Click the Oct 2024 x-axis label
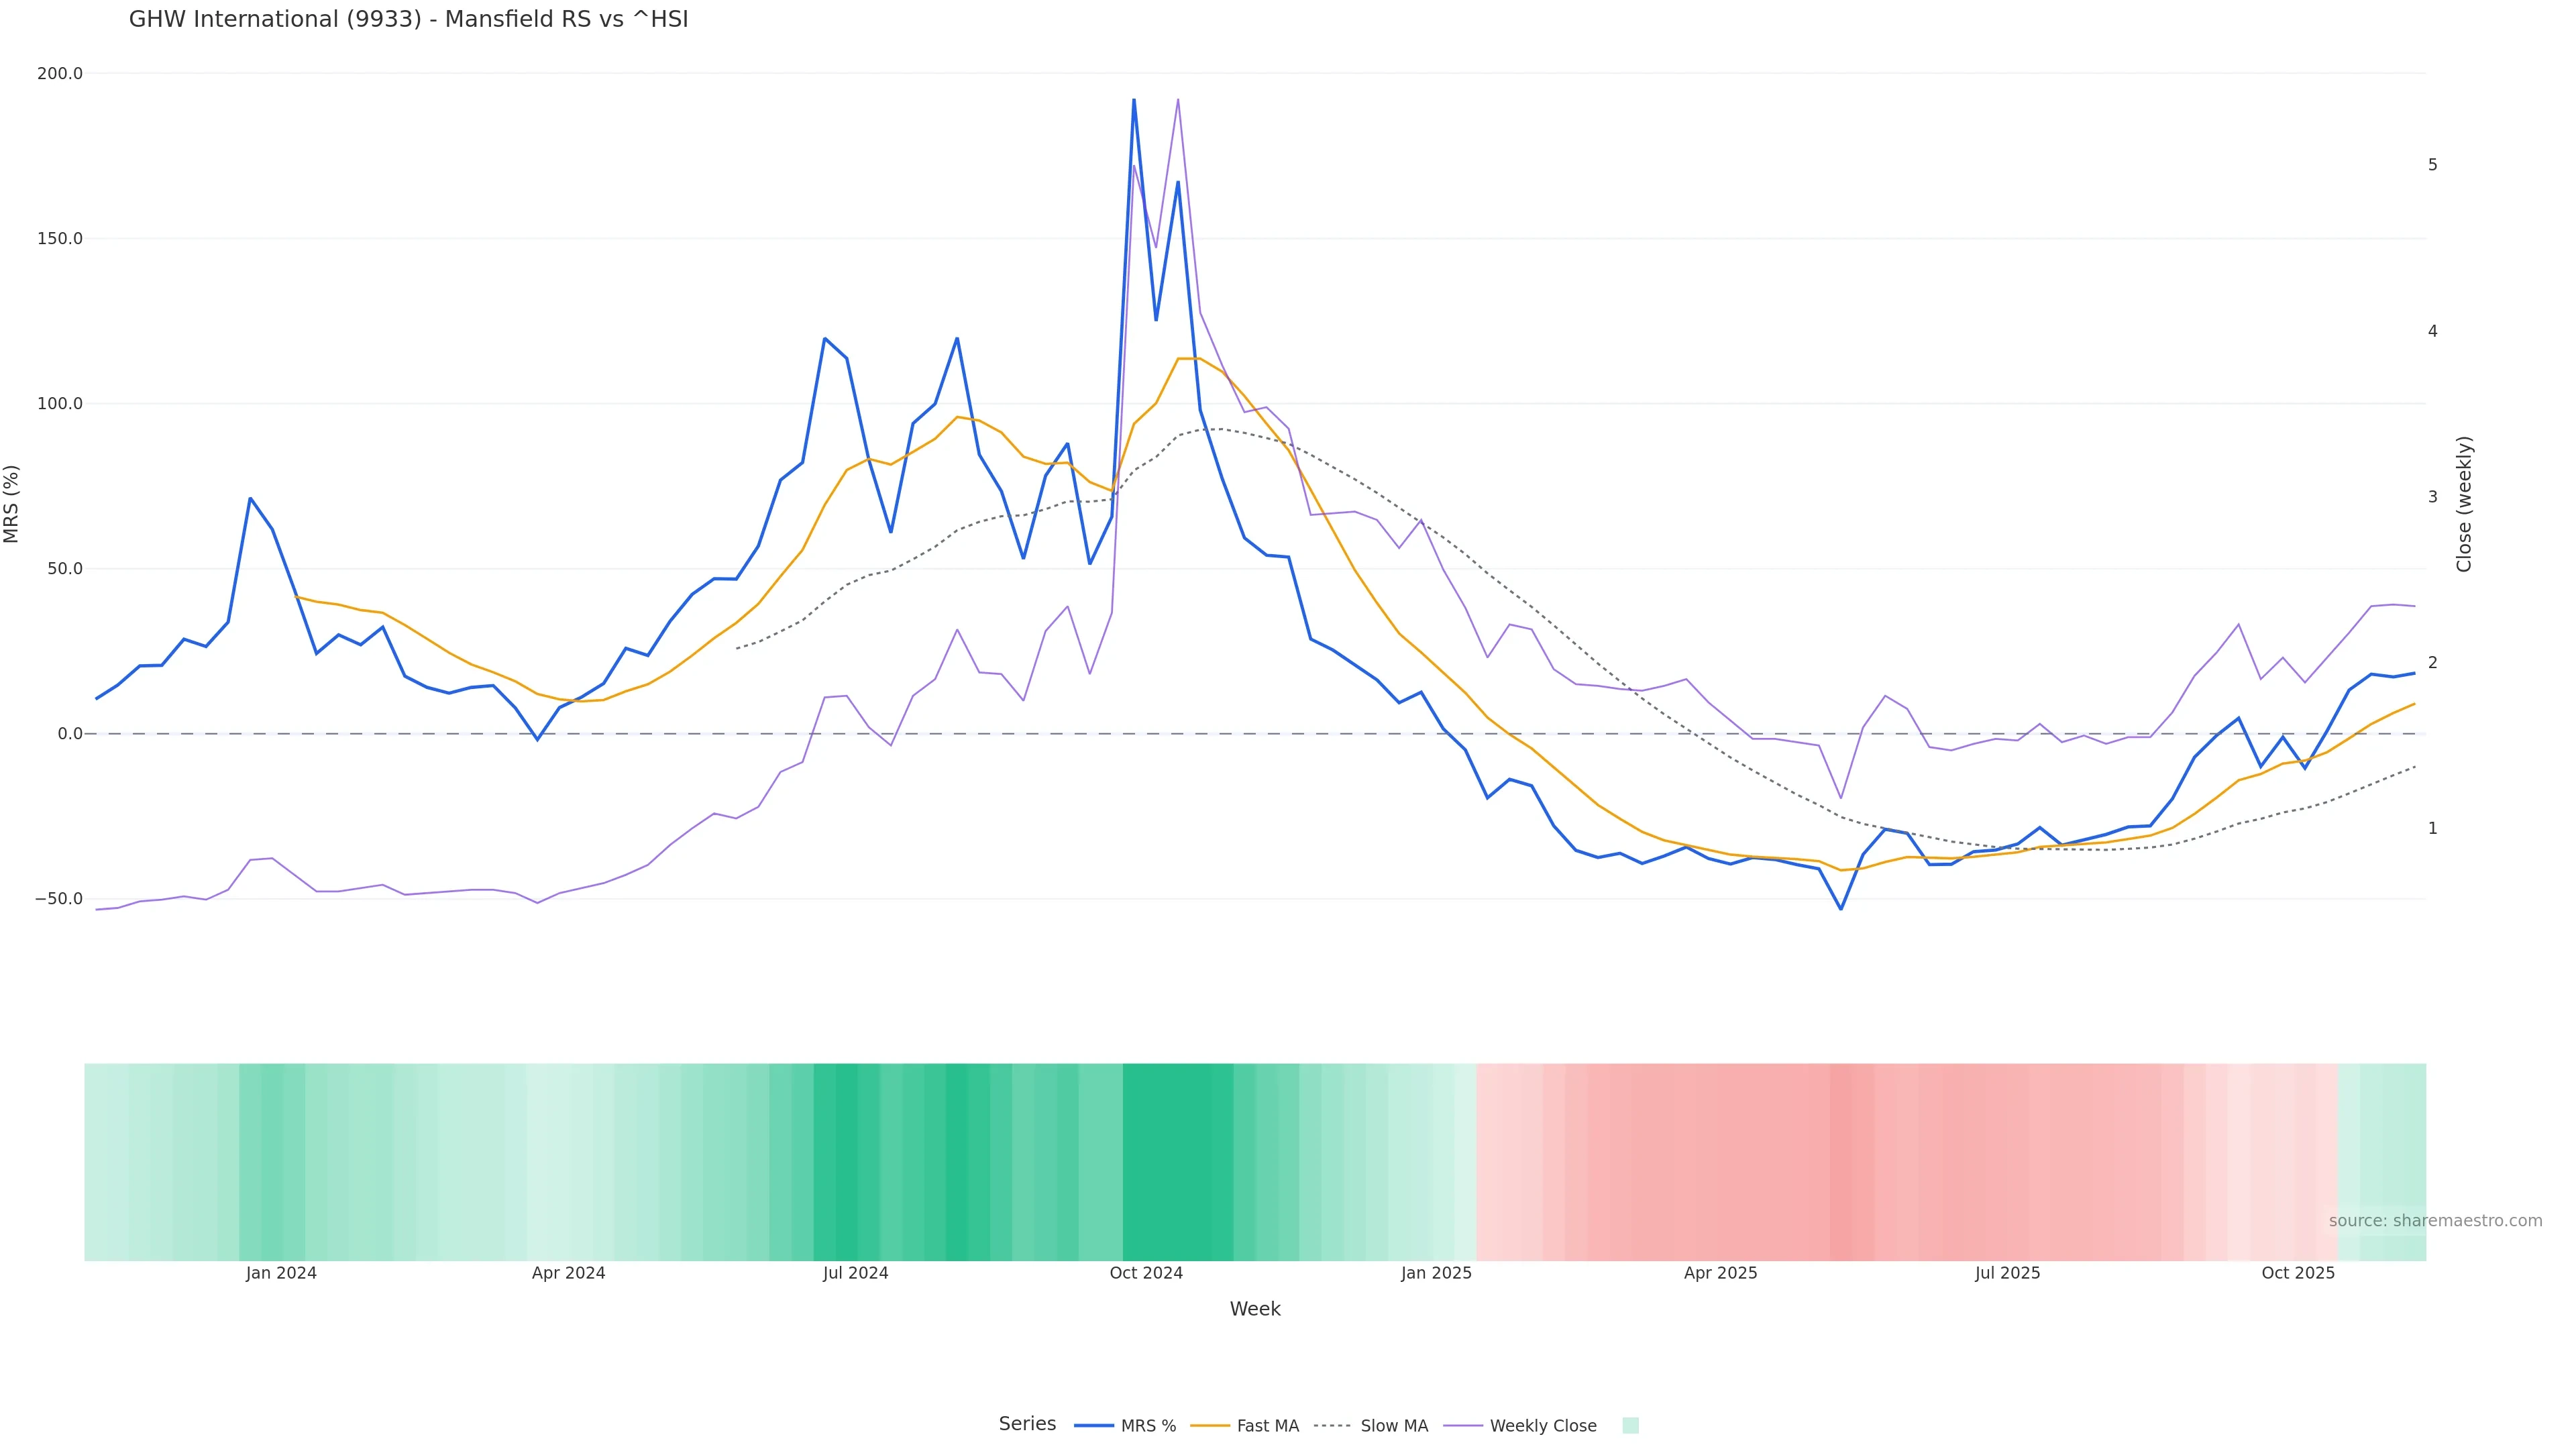Viewport: 2576px width, 1449px height. pyautogui.click(x=1146, y=1273)
